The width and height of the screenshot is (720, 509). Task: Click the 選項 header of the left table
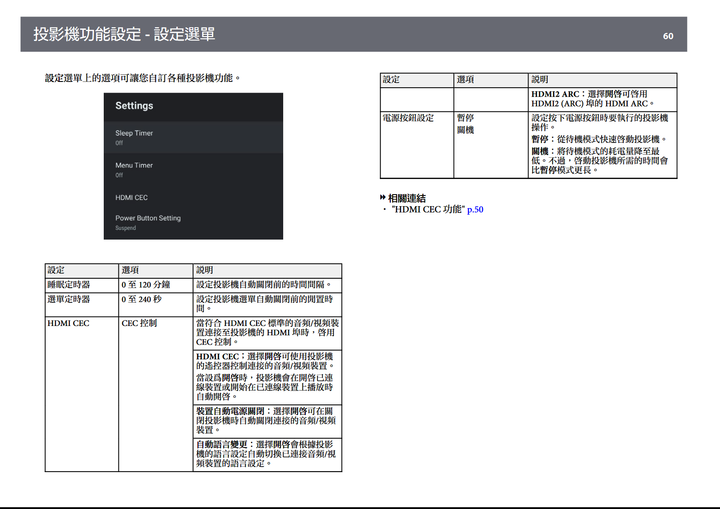156,271
